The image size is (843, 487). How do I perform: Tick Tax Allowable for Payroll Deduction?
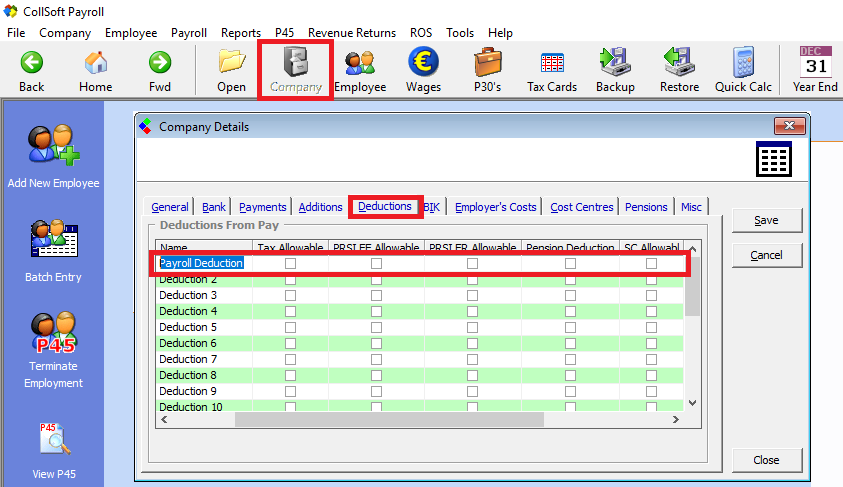pyautogui.click(x=290, y=264)
